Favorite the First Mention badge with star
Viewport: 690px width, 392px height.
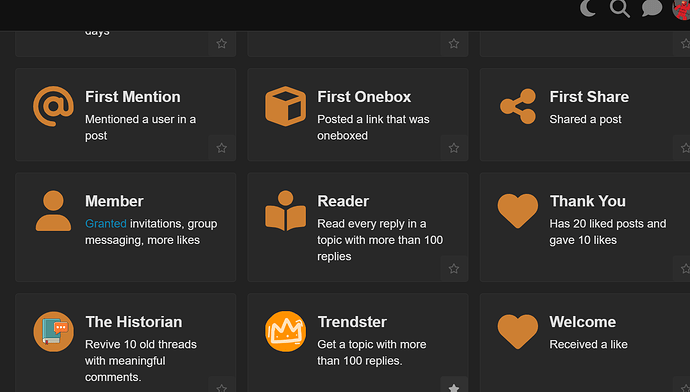click(x=221, y=148)
